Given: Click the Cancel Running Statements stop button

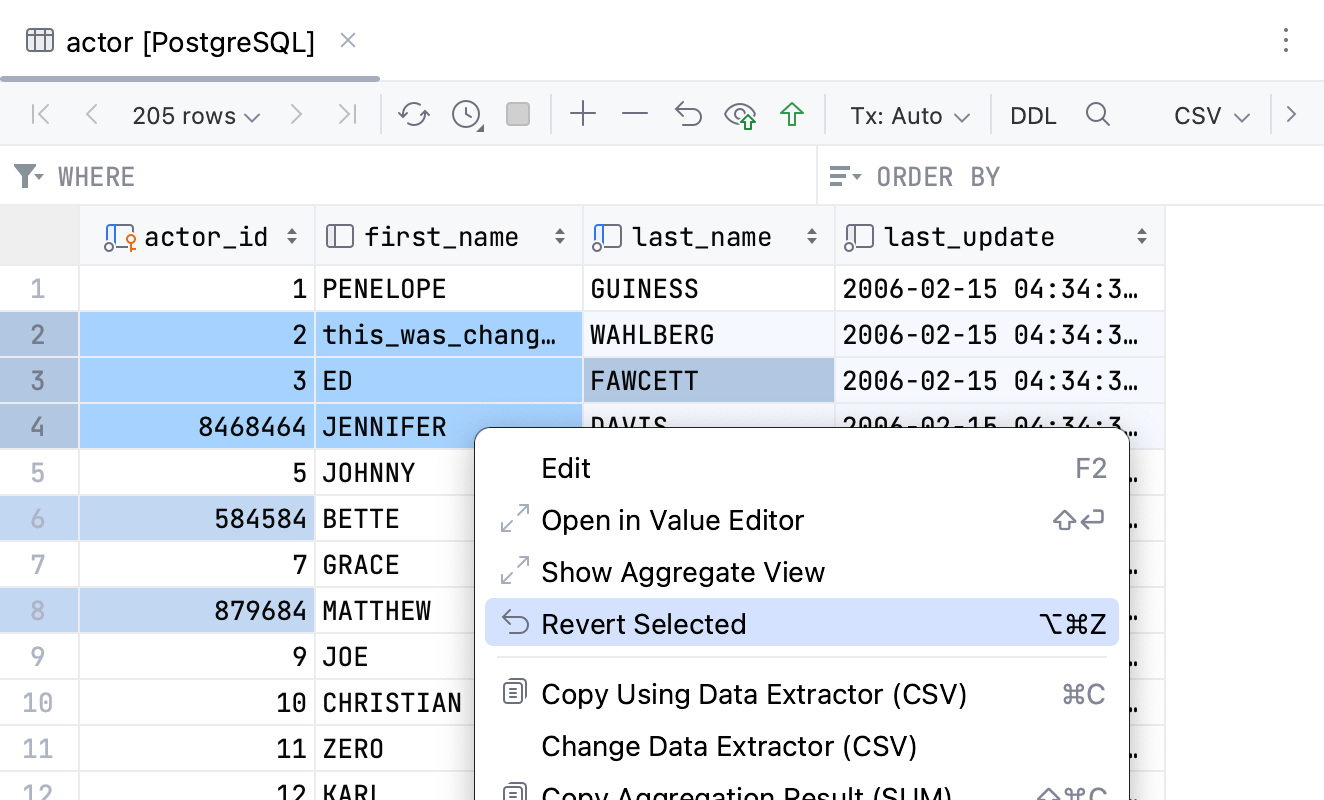Looking at the screenshot, I should 518,115.
